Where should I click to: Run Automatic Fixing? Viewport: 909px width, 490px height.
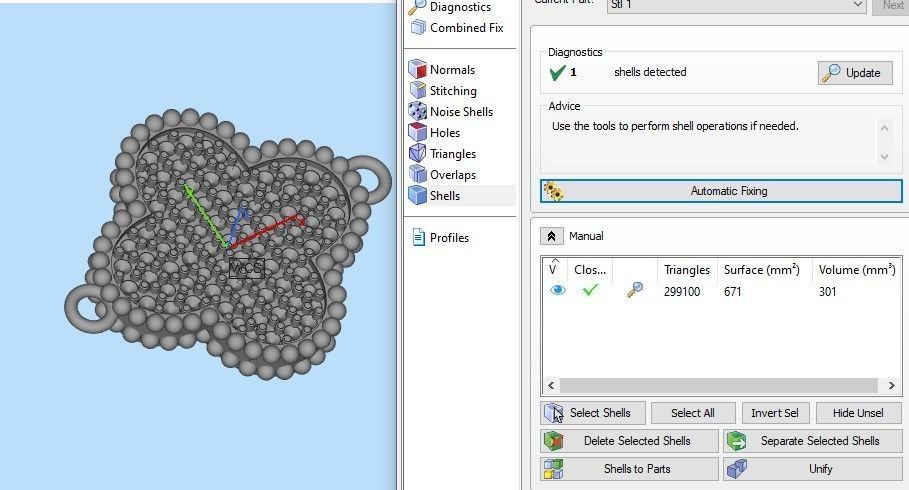(x=721, y=191)
